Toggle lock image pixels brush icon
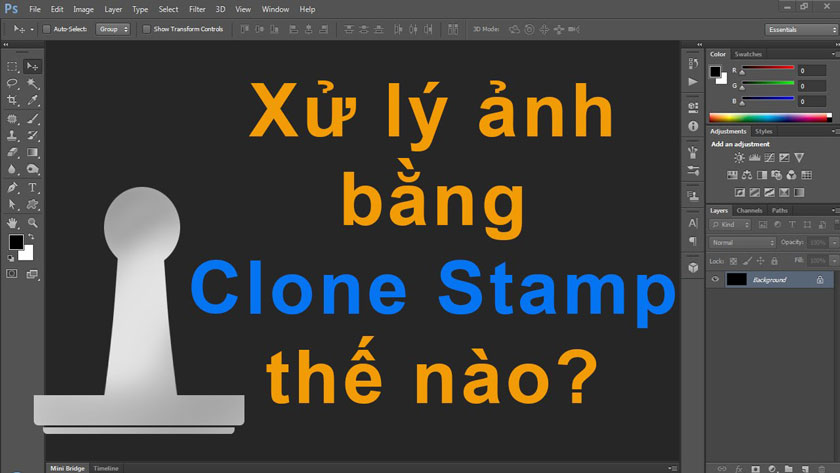840x473 pixels. [747, 261]
